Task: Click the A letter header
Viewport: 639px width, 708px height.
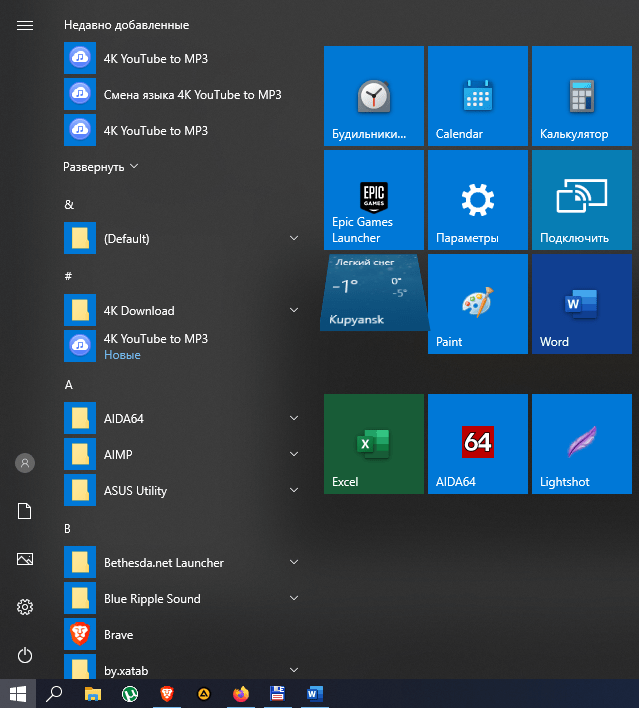Action: click(x=68, y=385)
